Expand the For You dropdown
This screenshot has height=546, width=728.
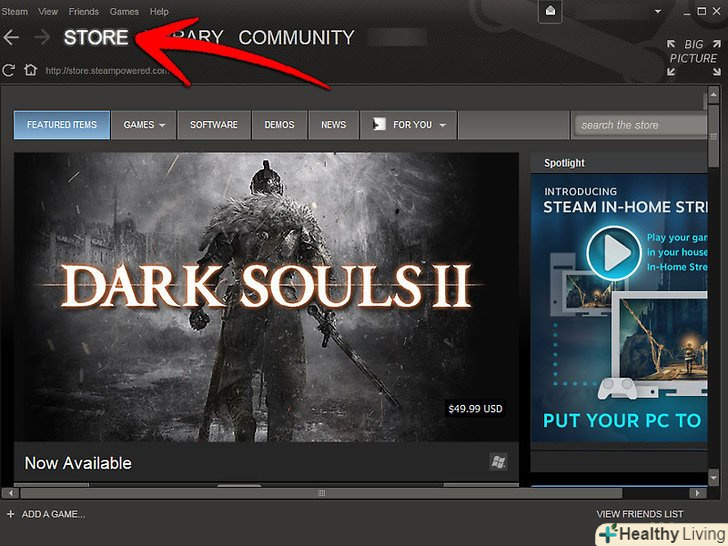[409, 125]
